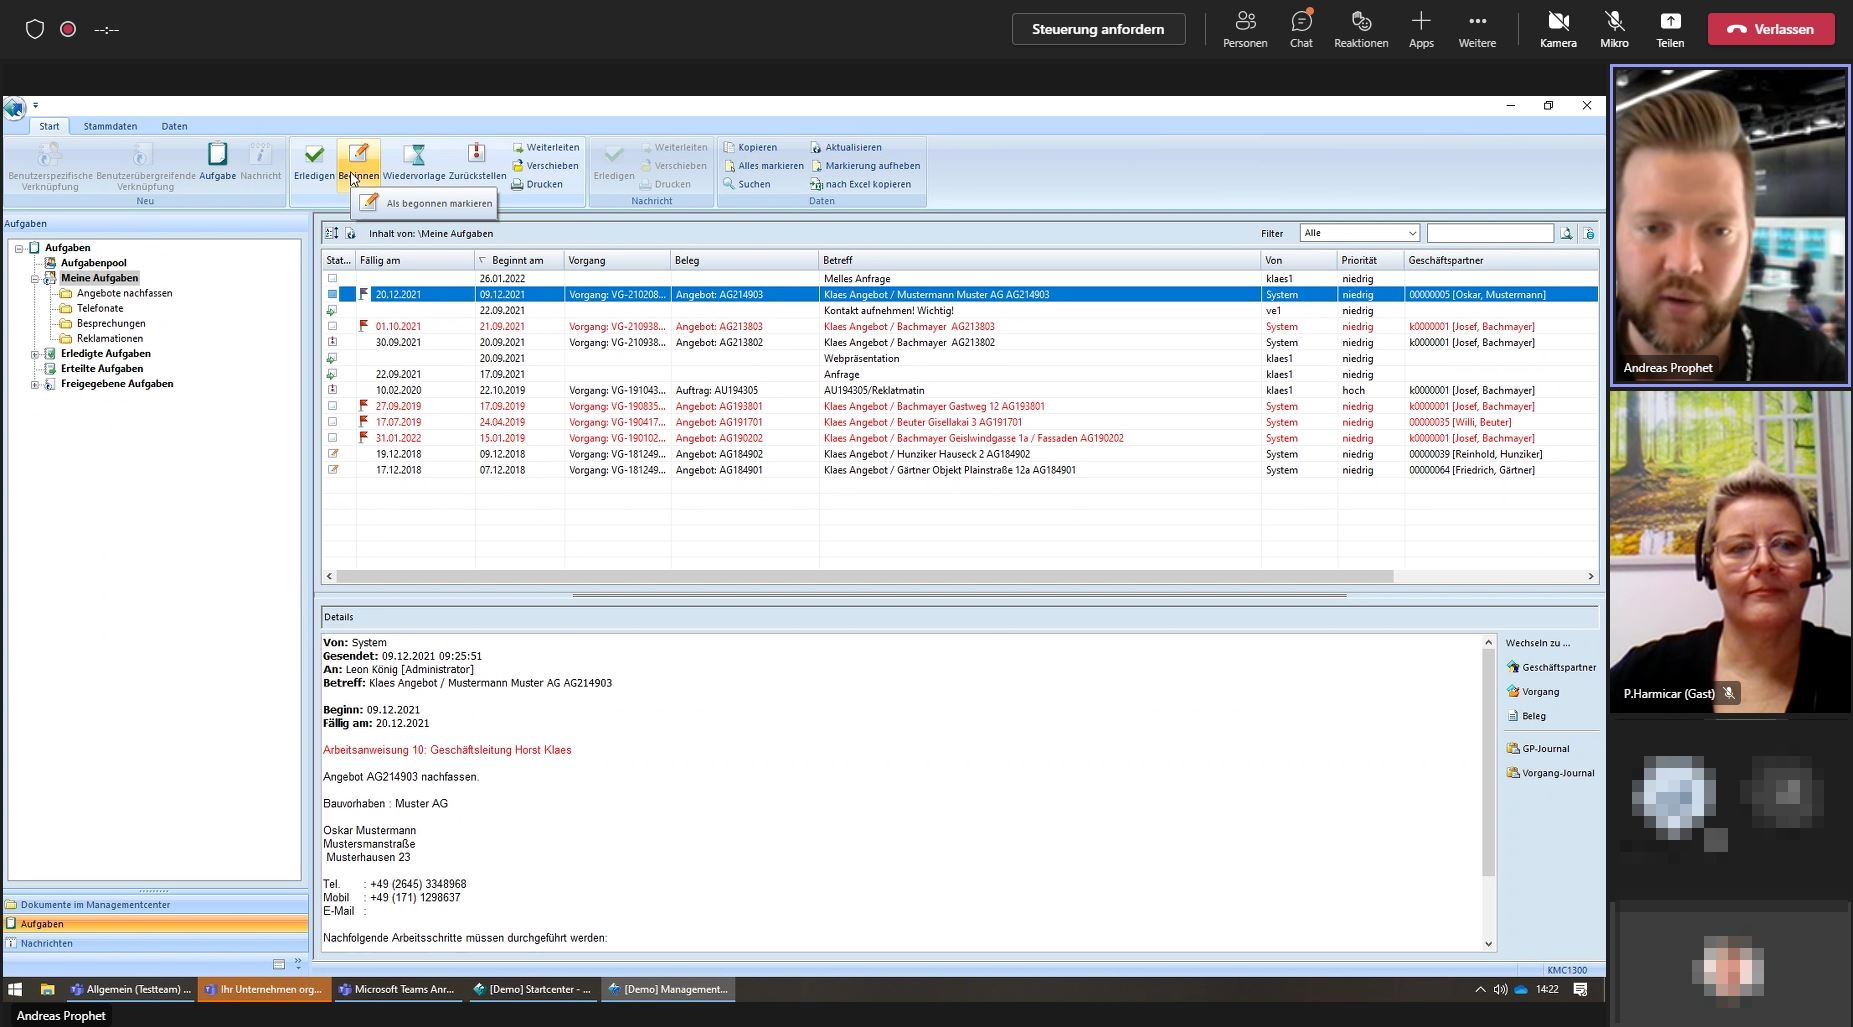Click Weiterleiten in the task actions group

[x=546, y=147]
